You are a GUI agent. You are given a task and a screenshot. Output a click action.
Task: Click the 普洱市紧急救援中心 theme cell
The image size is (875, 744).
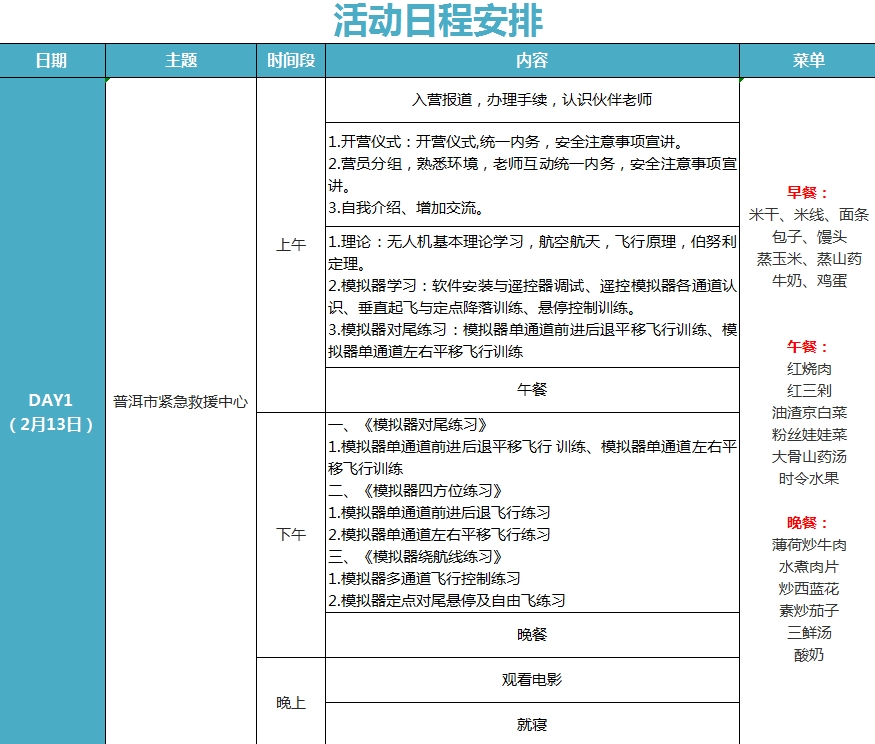(181, 401)
